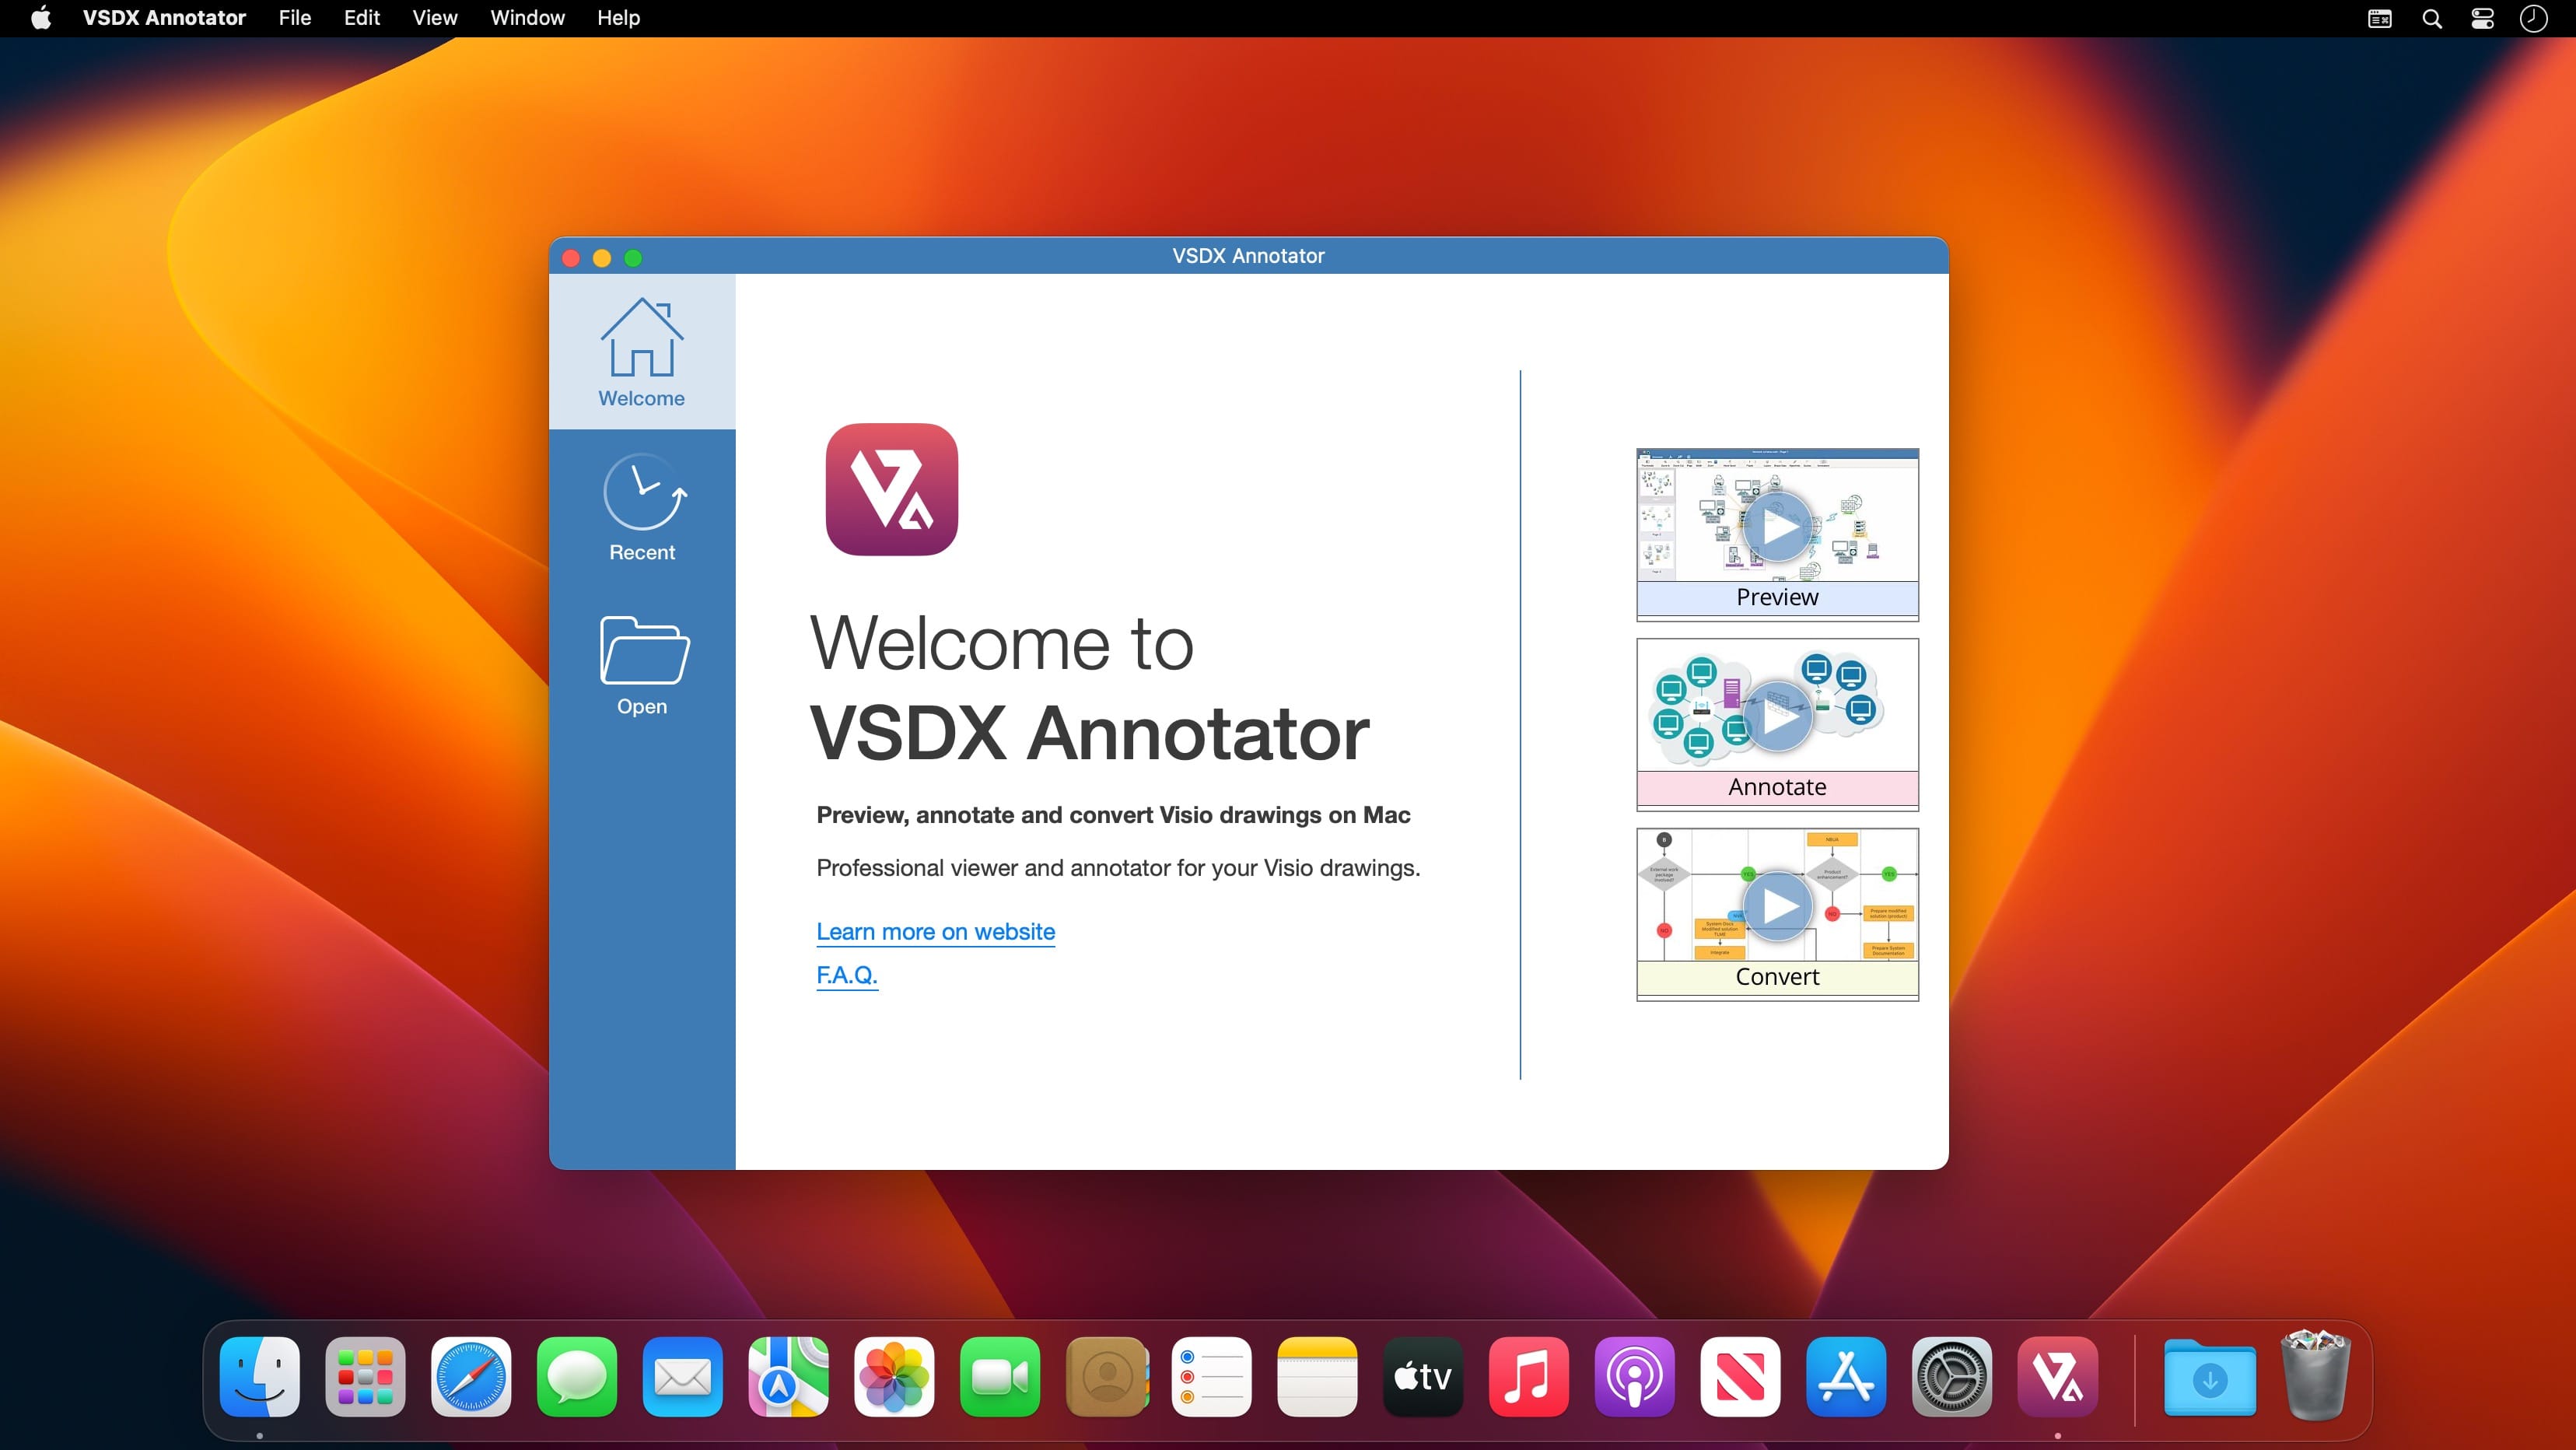Viewport: 2576px width, 1450px height.
Task: Open the Edit menu
Action: 361,18
